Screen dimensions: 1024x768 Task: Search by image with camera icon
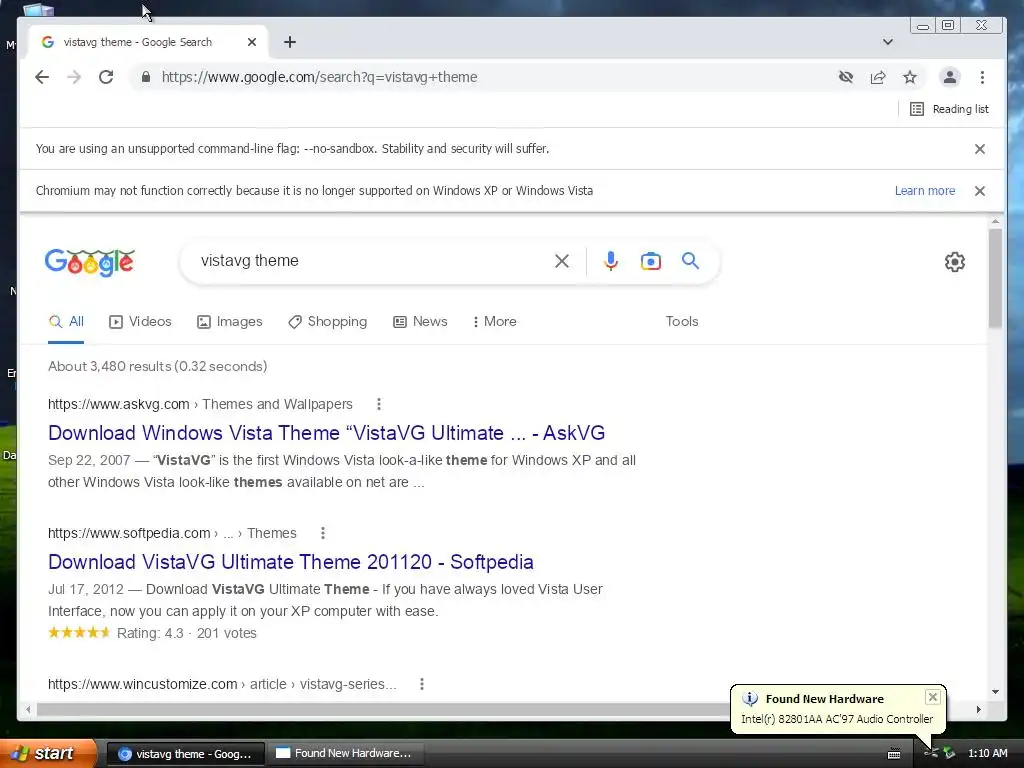tap(650, 261)
